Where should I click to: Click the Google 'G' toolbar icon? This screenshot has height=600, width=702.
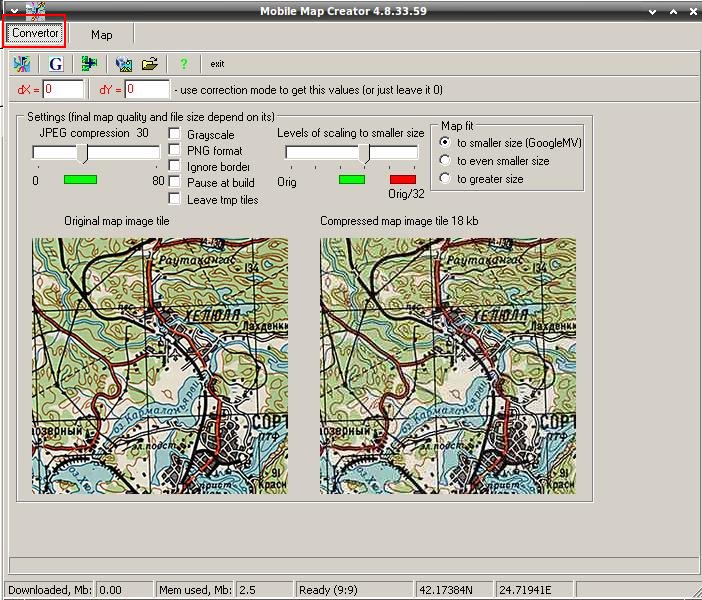point(56,64)
